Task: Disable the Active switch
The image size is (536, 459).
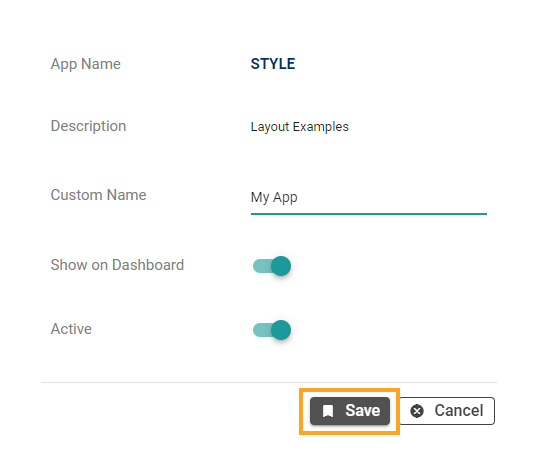Action: click(x=272, y=330)
